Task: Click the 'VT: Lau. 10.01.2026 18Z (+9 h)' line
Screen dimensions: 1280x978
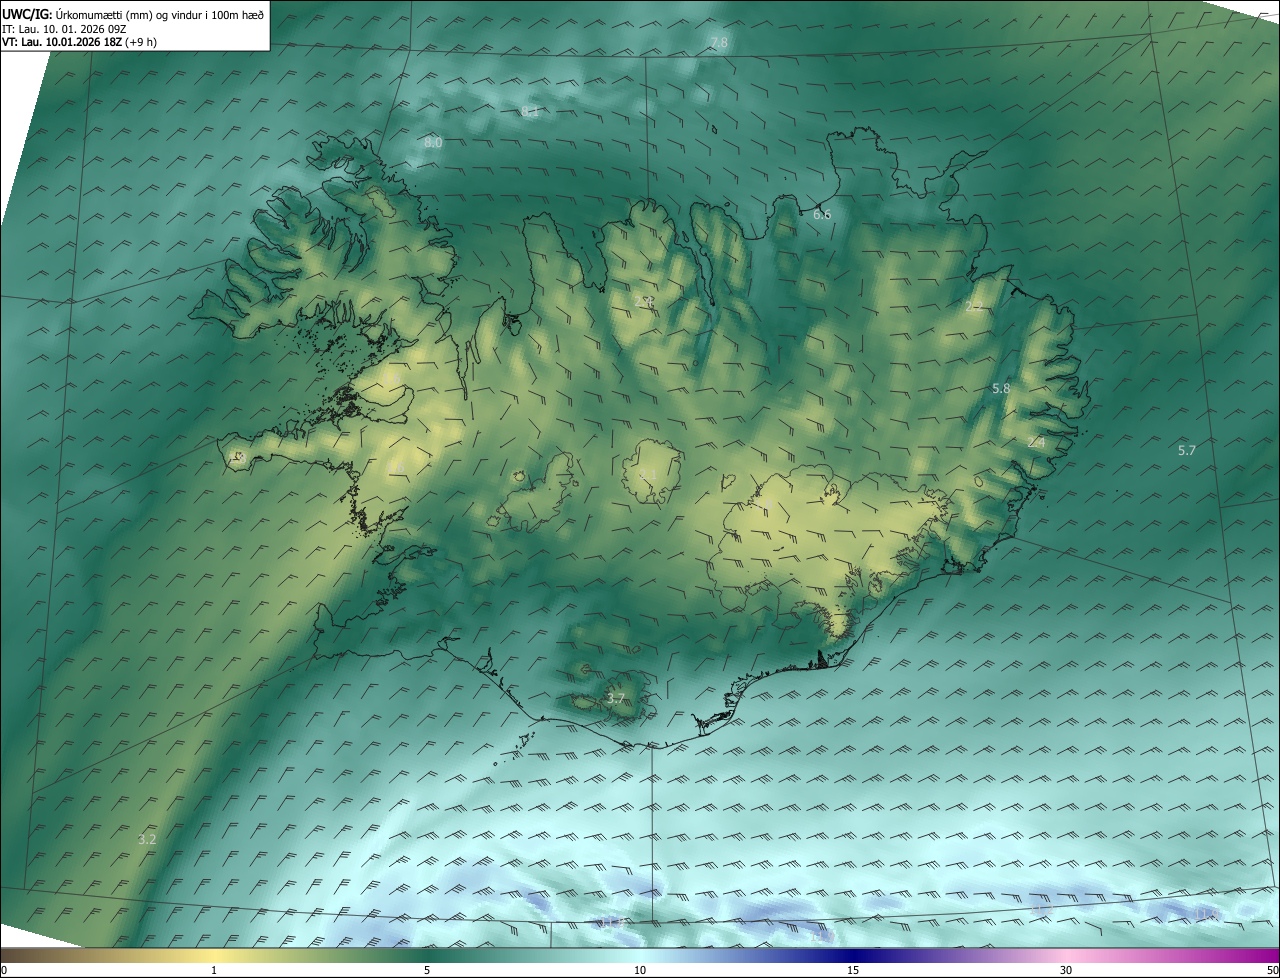Action: pyautogui.click(x=79, y=42)
